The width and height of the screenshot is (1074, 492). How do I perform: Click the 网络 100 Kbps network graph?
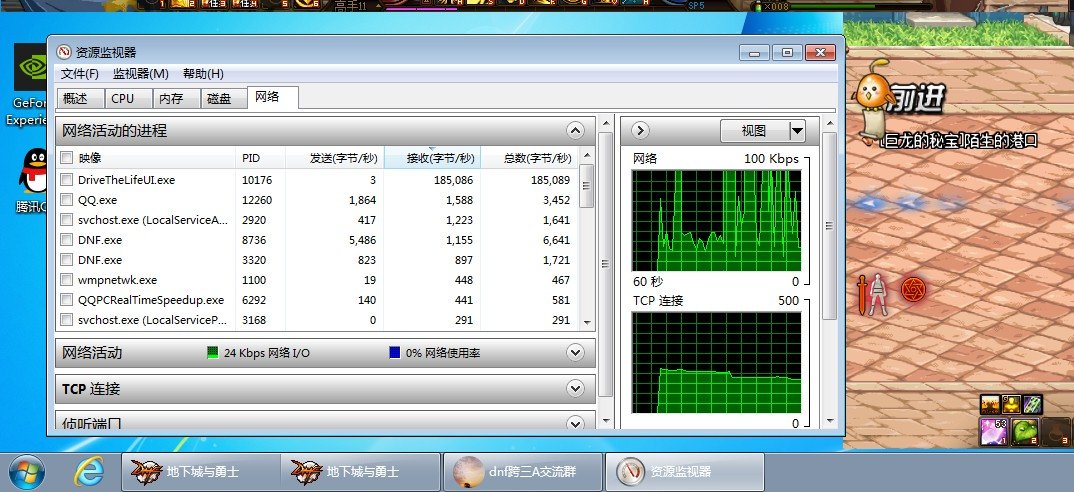(x=716, y=221)
